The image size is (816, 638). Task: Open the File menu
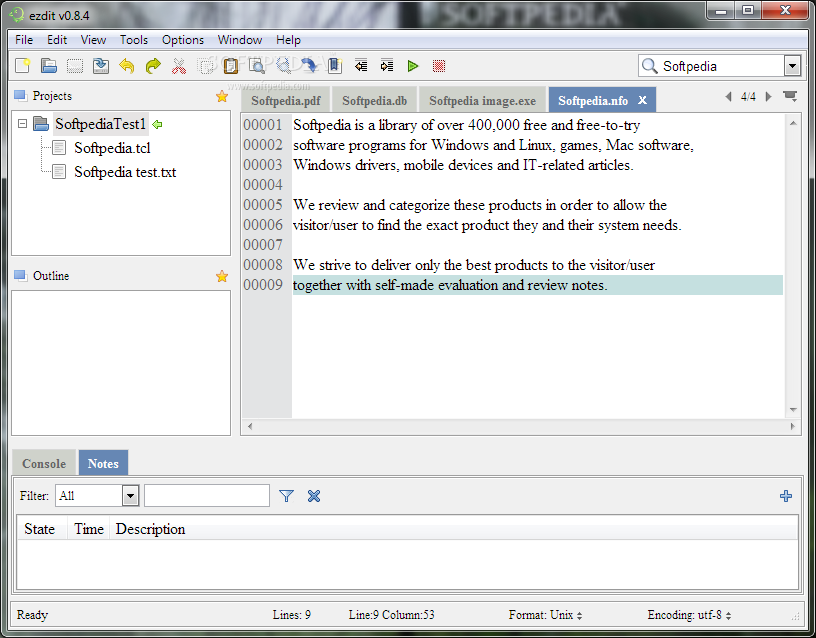pos(24,40)
